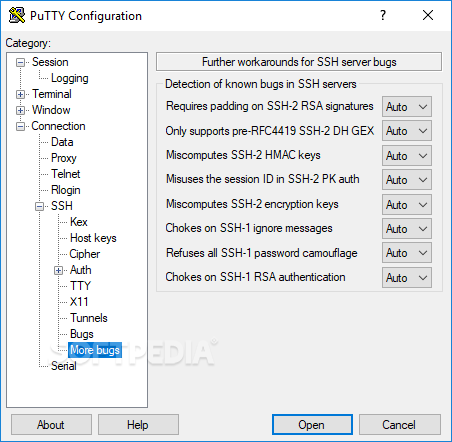Image resolution: width=452 pixels, height=442 pixels.
Task: Close the PuTTY Configuration window
Action: [x=428, y=15]
